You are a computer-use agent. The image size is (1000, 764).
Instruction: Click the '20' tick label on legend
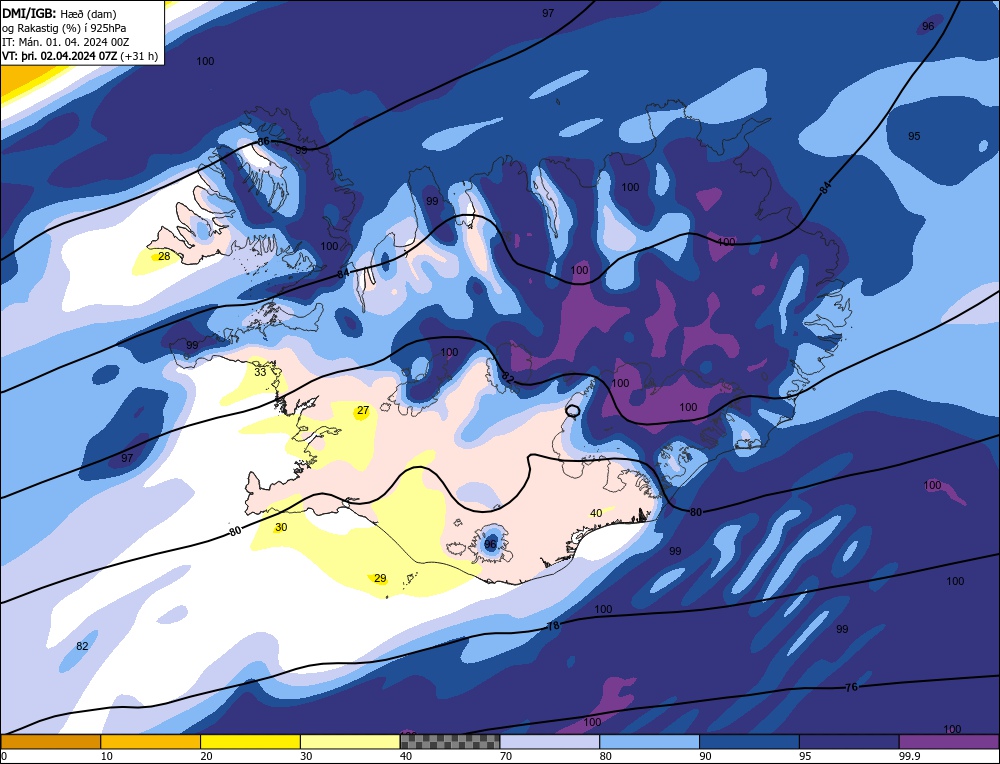tap(207, 756)
